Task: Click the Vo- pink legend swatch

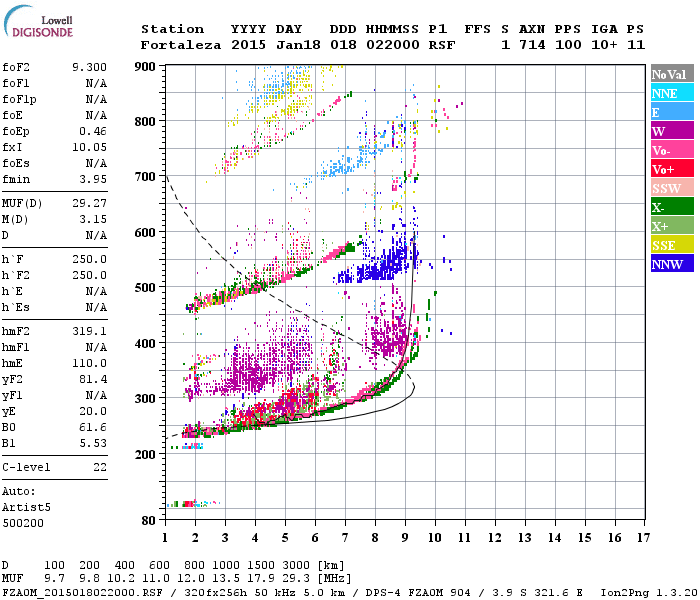Action: click(672, 150)
